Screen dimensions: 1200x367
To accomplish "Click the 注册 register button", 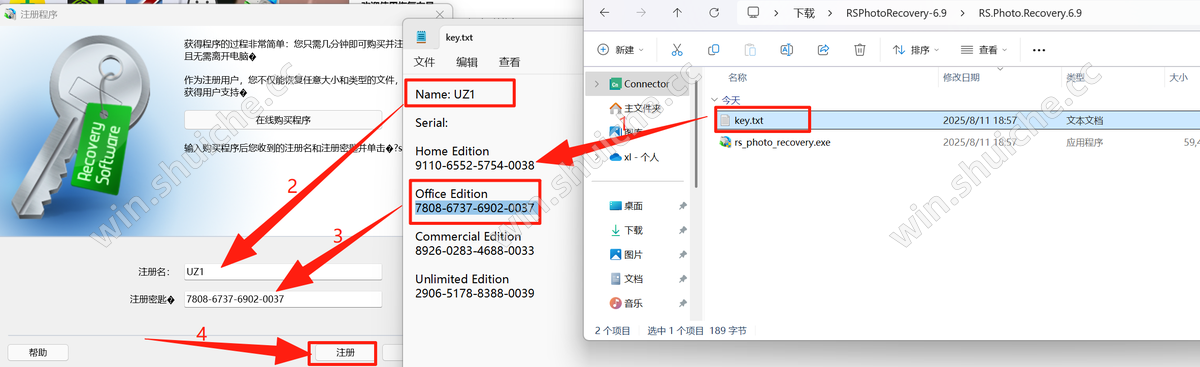I will pyautogui.click(x=344, y=352).
